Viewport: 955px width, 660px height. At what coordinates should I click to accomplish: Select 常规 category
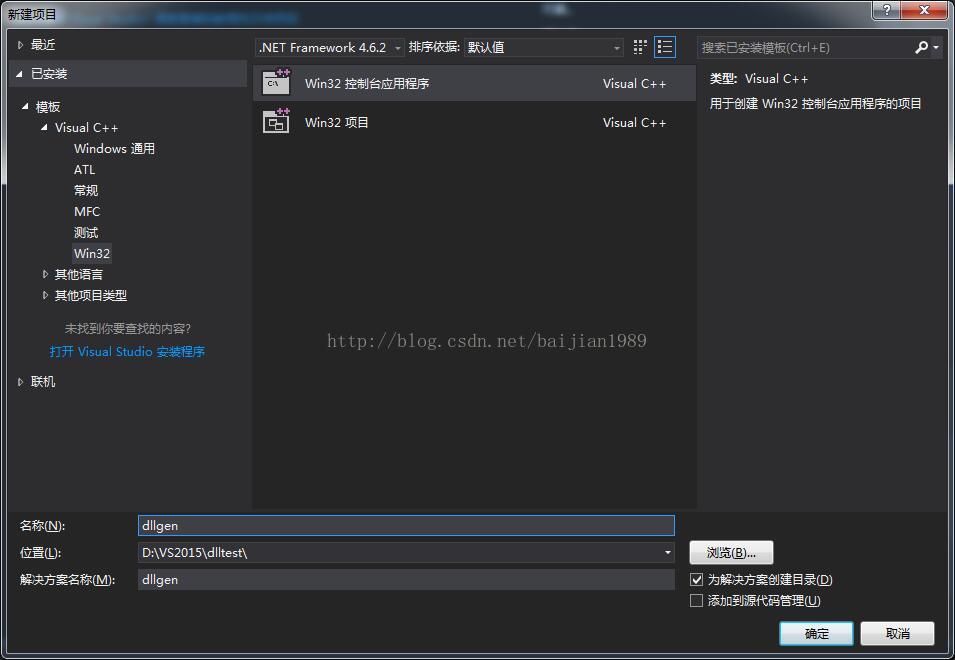point(86,191)
